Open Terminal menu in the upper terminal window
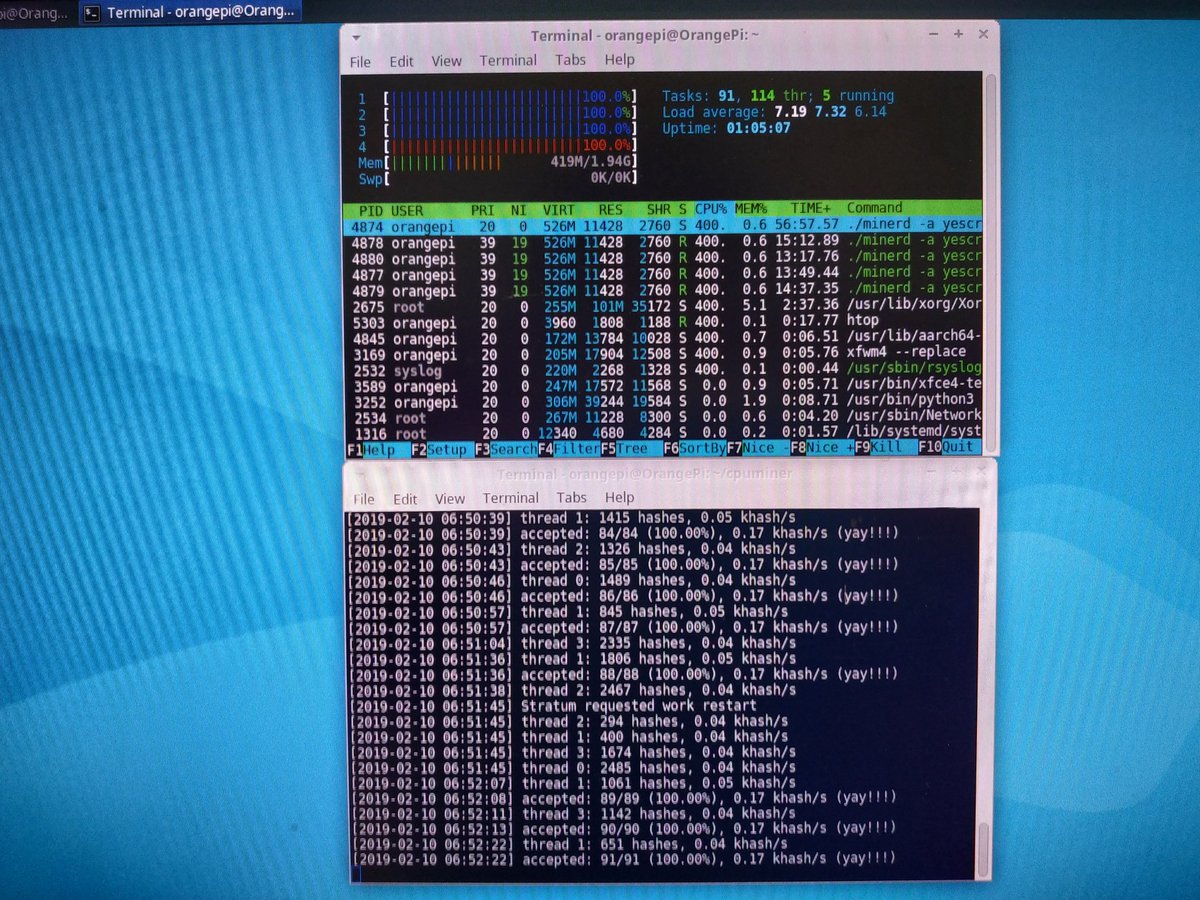Screen dimensions: 1200x900 508,60
